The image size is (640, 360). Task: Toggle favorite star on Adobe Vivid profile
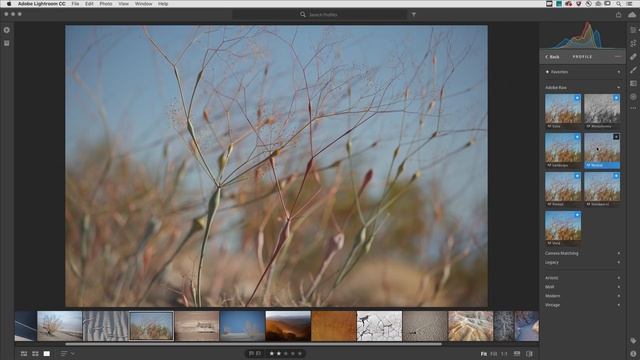[x=577, y=215]
